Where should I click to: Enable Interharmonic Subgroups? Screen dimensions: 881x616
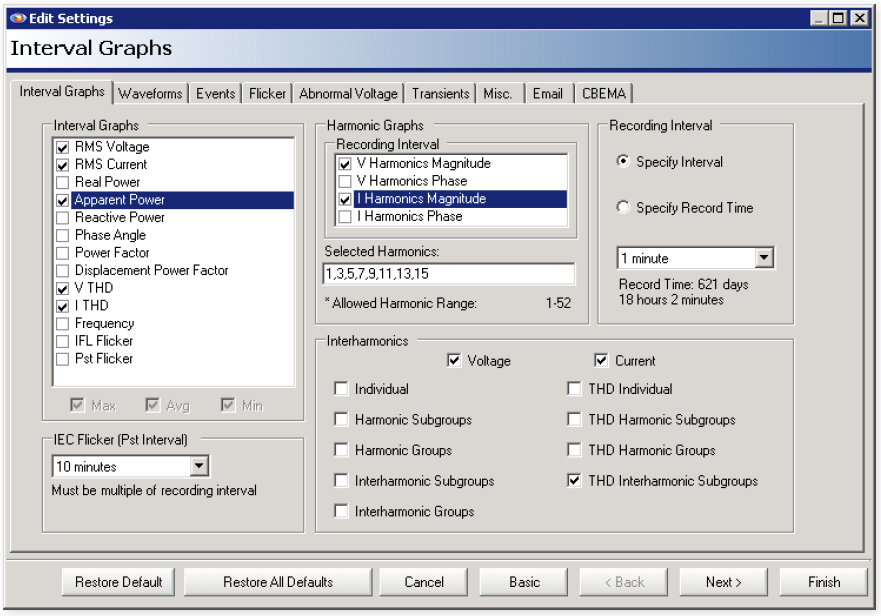pos(341,479)
